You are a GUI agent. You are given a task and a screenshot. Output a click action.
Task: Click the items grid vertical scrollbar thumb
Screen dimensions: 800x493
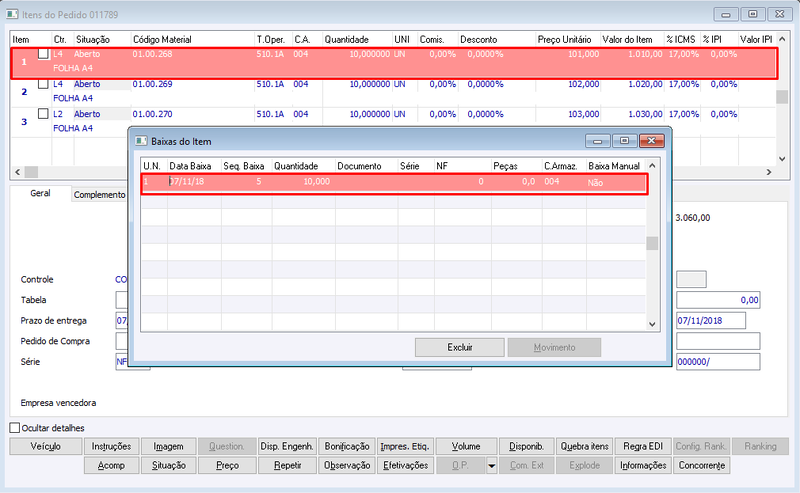tap(782, 96)
